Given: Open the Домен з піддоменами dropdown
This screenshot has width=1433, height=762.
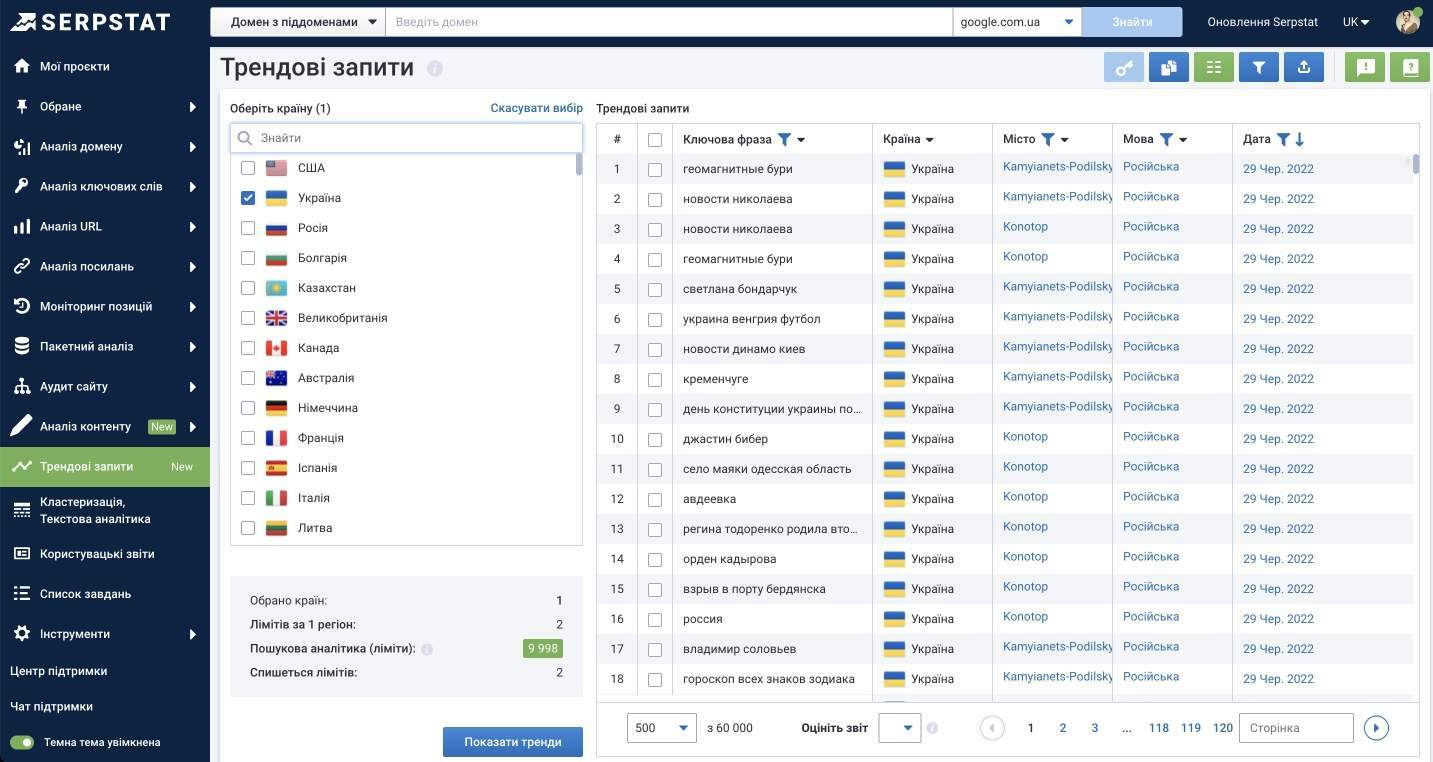Looking at the screenshot, I should 295,21.
